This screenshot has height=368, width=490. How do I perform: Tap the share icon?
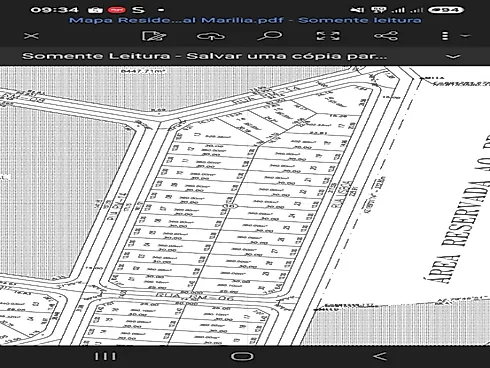(386, 36)
